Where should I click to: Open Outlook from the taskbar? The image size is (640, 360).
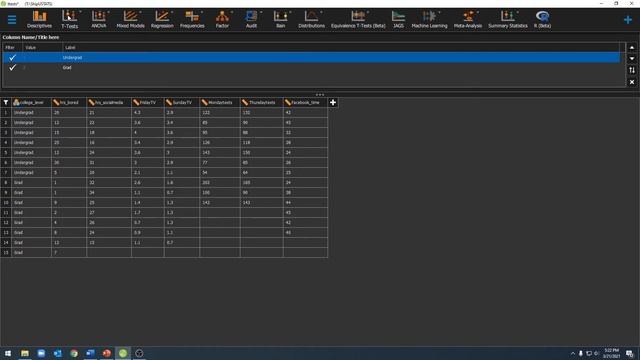click(58, 353)
